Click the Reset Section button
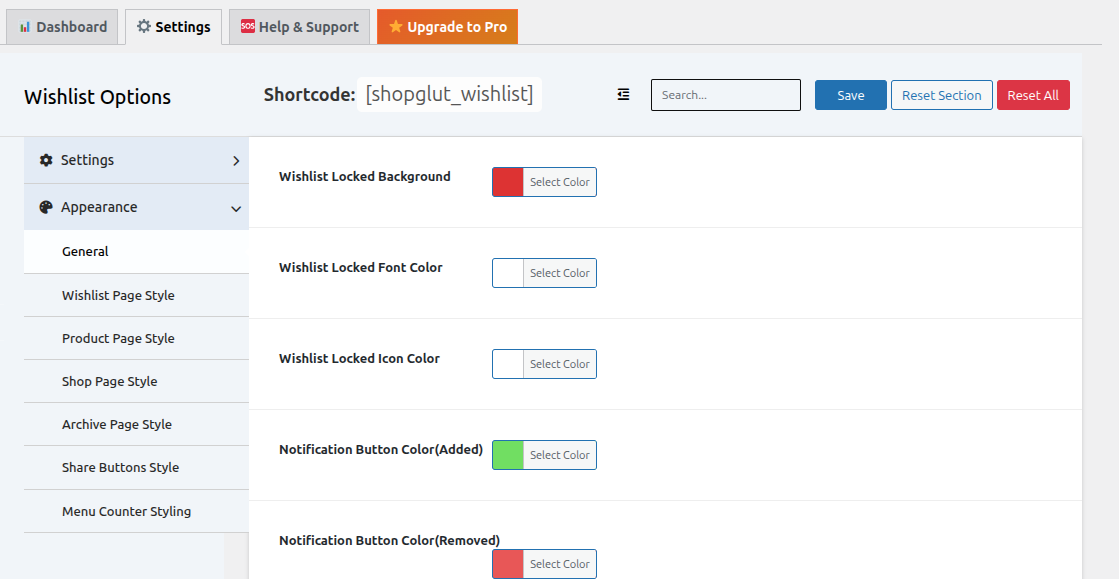Viewport: 1119px width, 579px height. click(941, 95)
